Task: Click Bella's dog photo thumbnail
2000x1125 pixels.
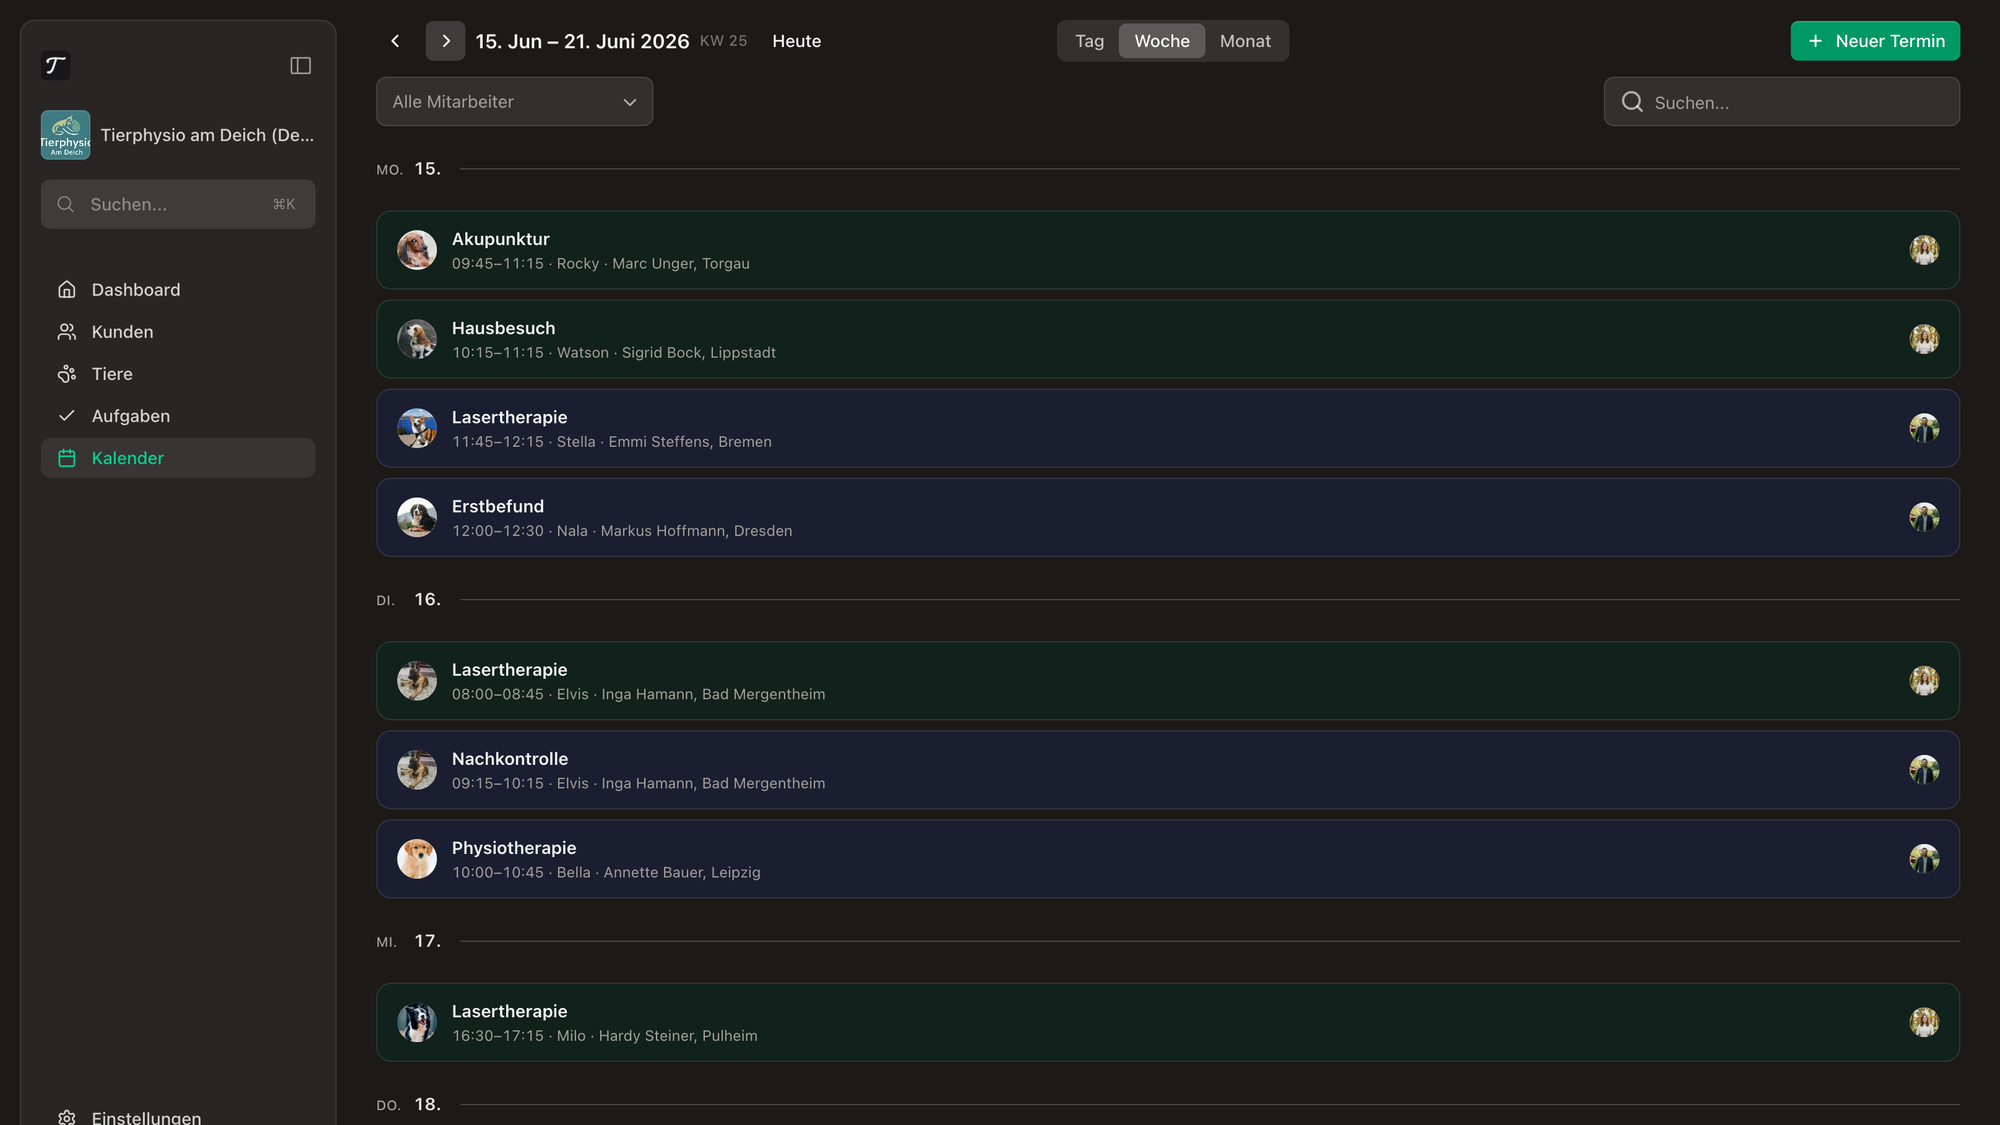Action: 417,859
